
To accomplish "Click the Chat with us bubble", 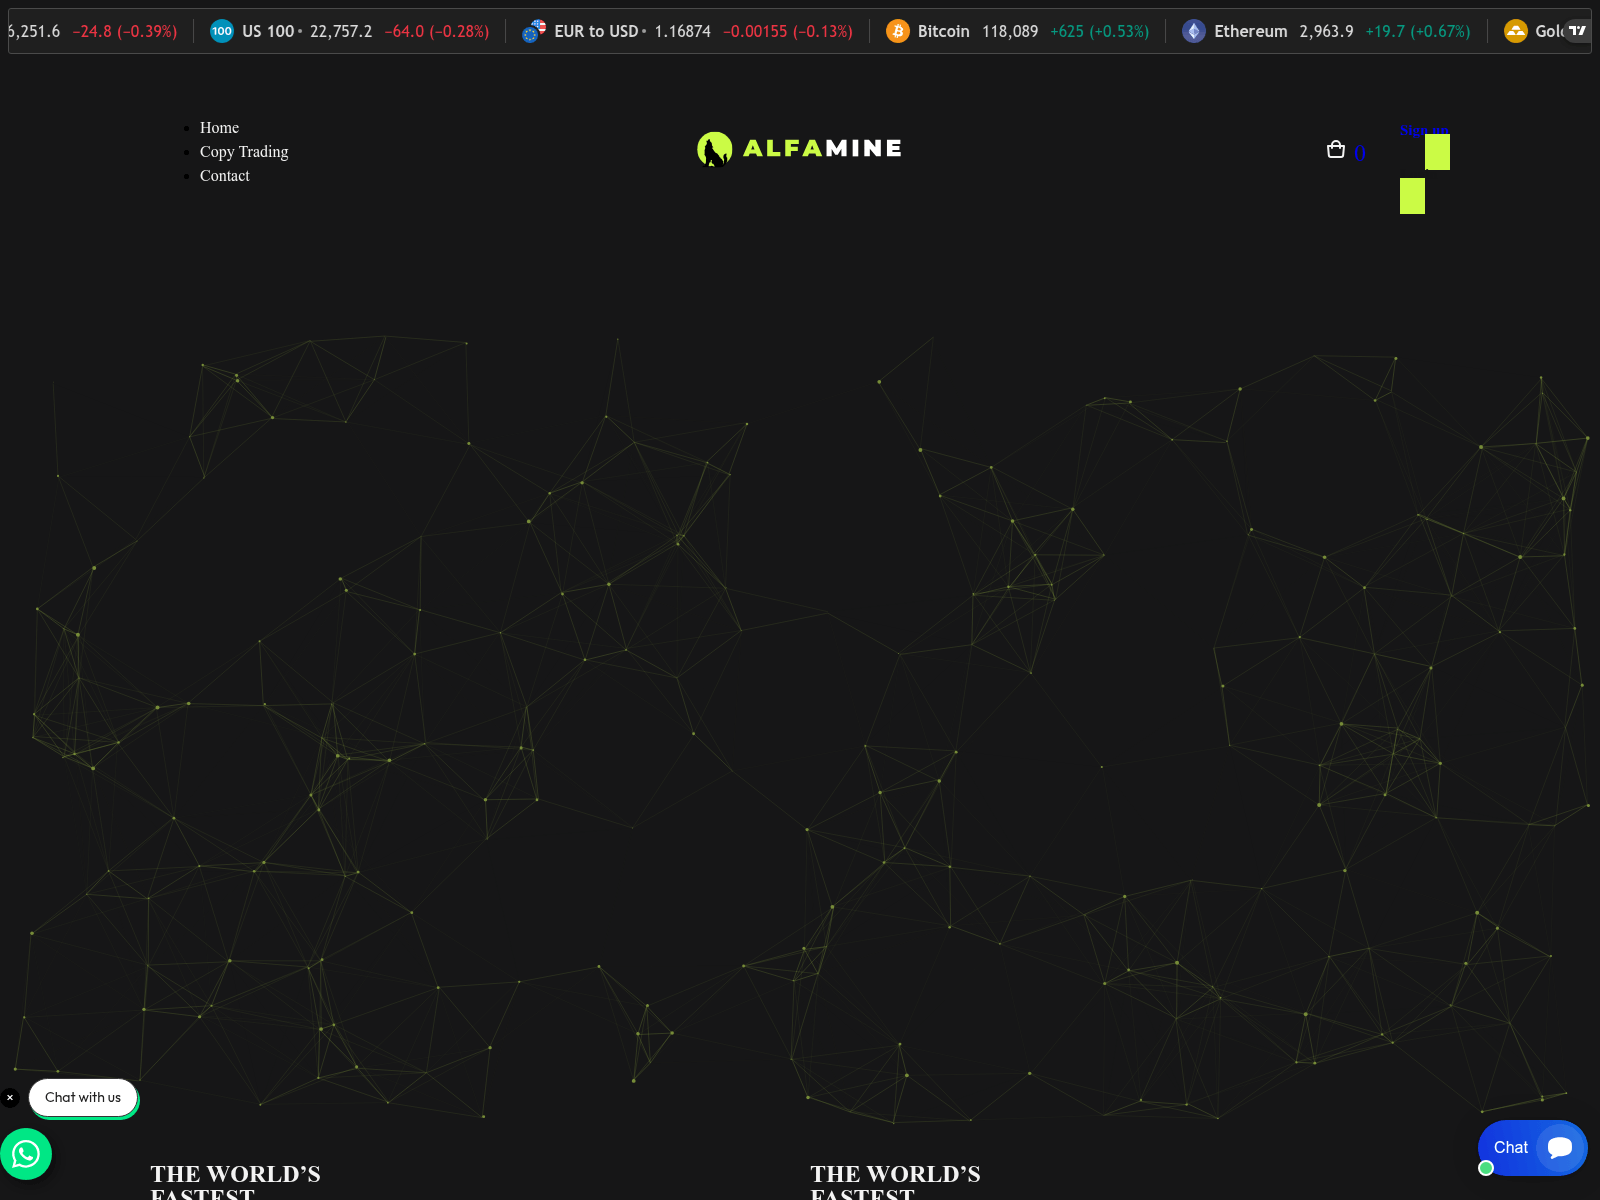I will [83, 1097].
